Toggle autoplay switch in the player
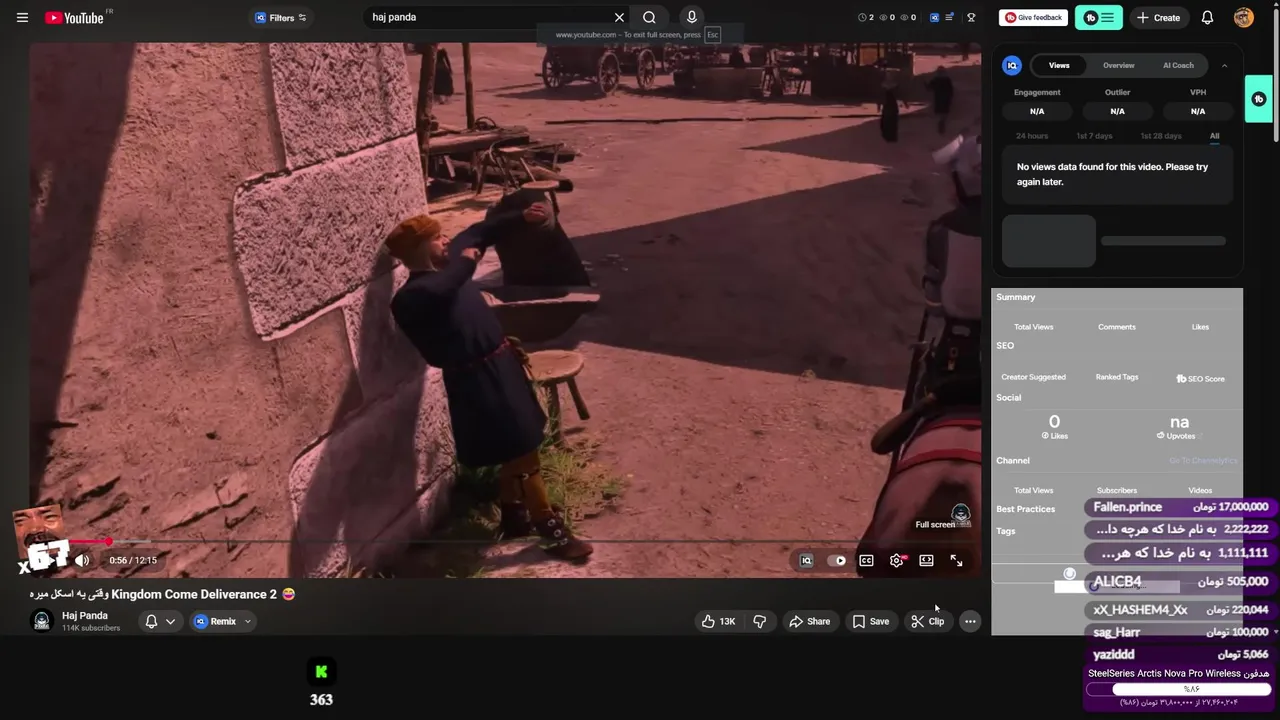Viewport: 1280px width, 720px height. (837, 560)
